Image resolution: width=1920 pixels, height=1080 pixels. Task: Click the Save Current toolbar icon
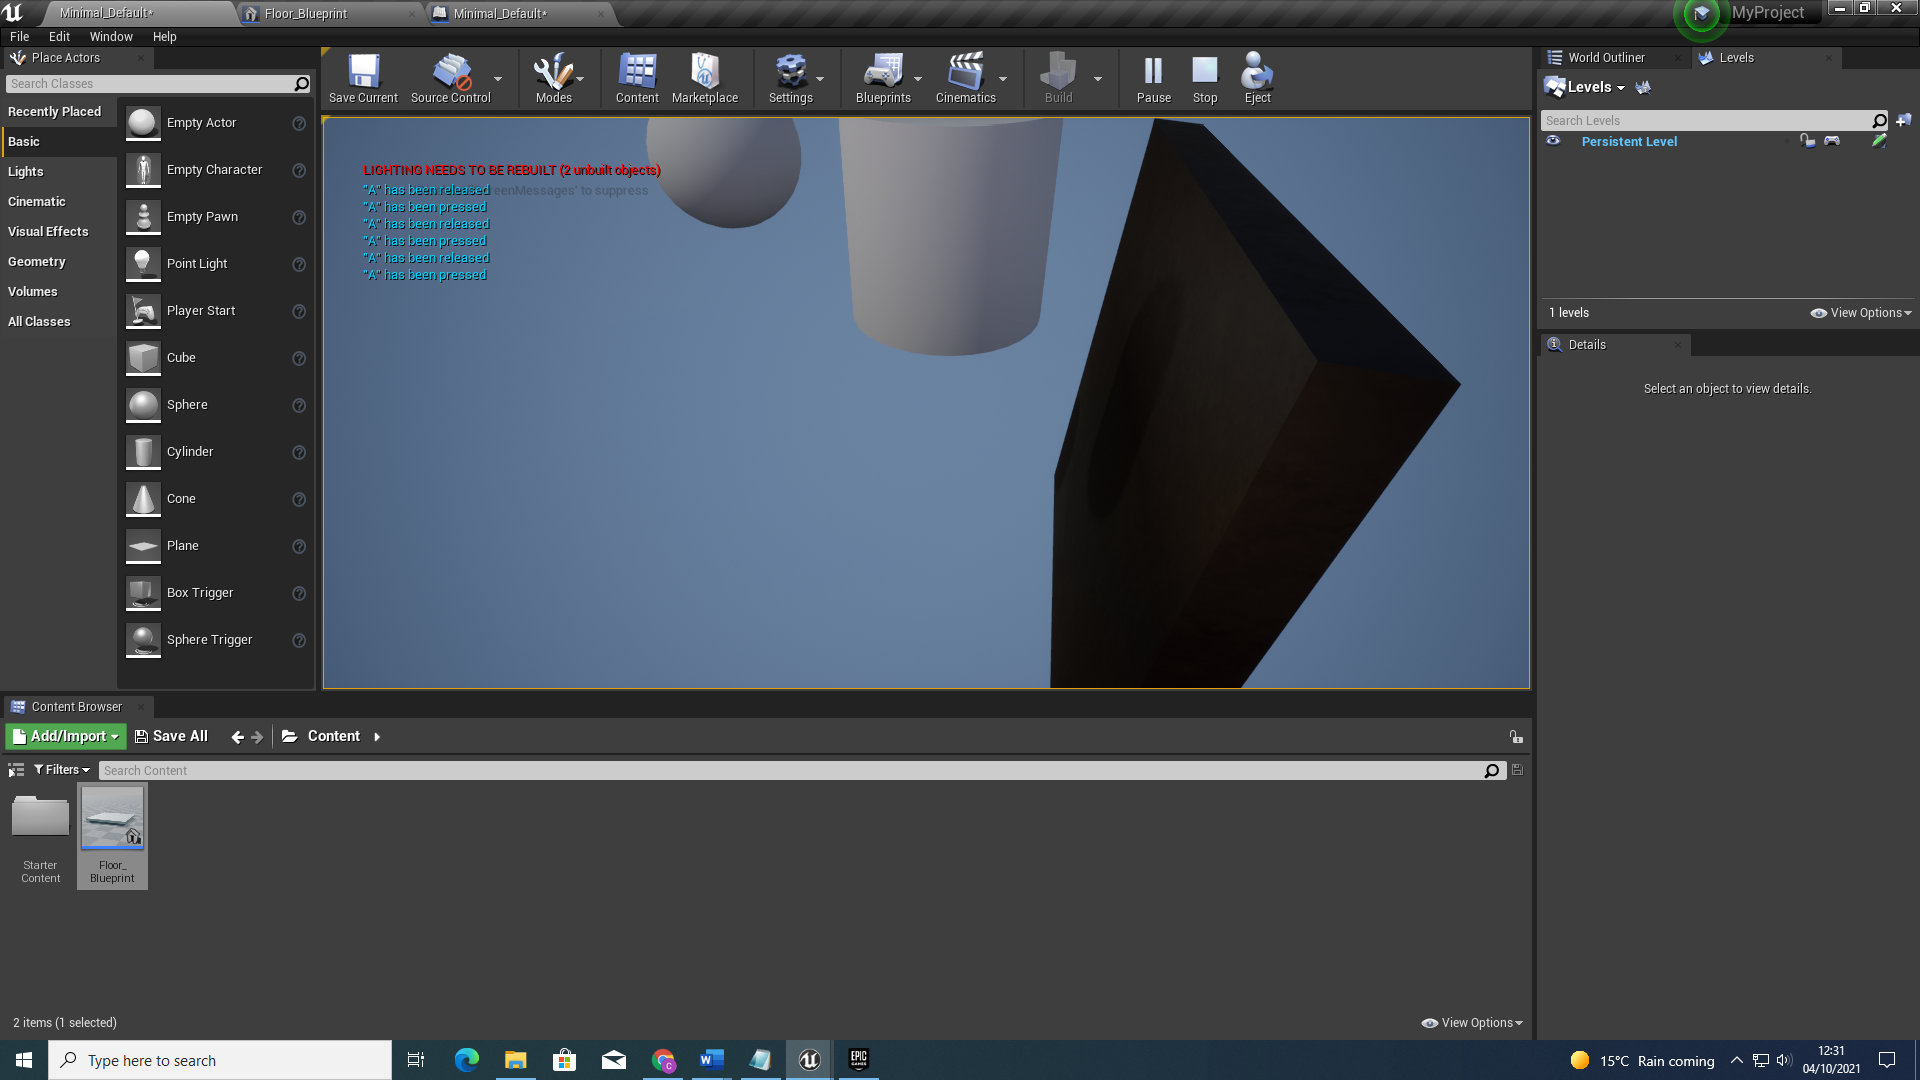363,78
